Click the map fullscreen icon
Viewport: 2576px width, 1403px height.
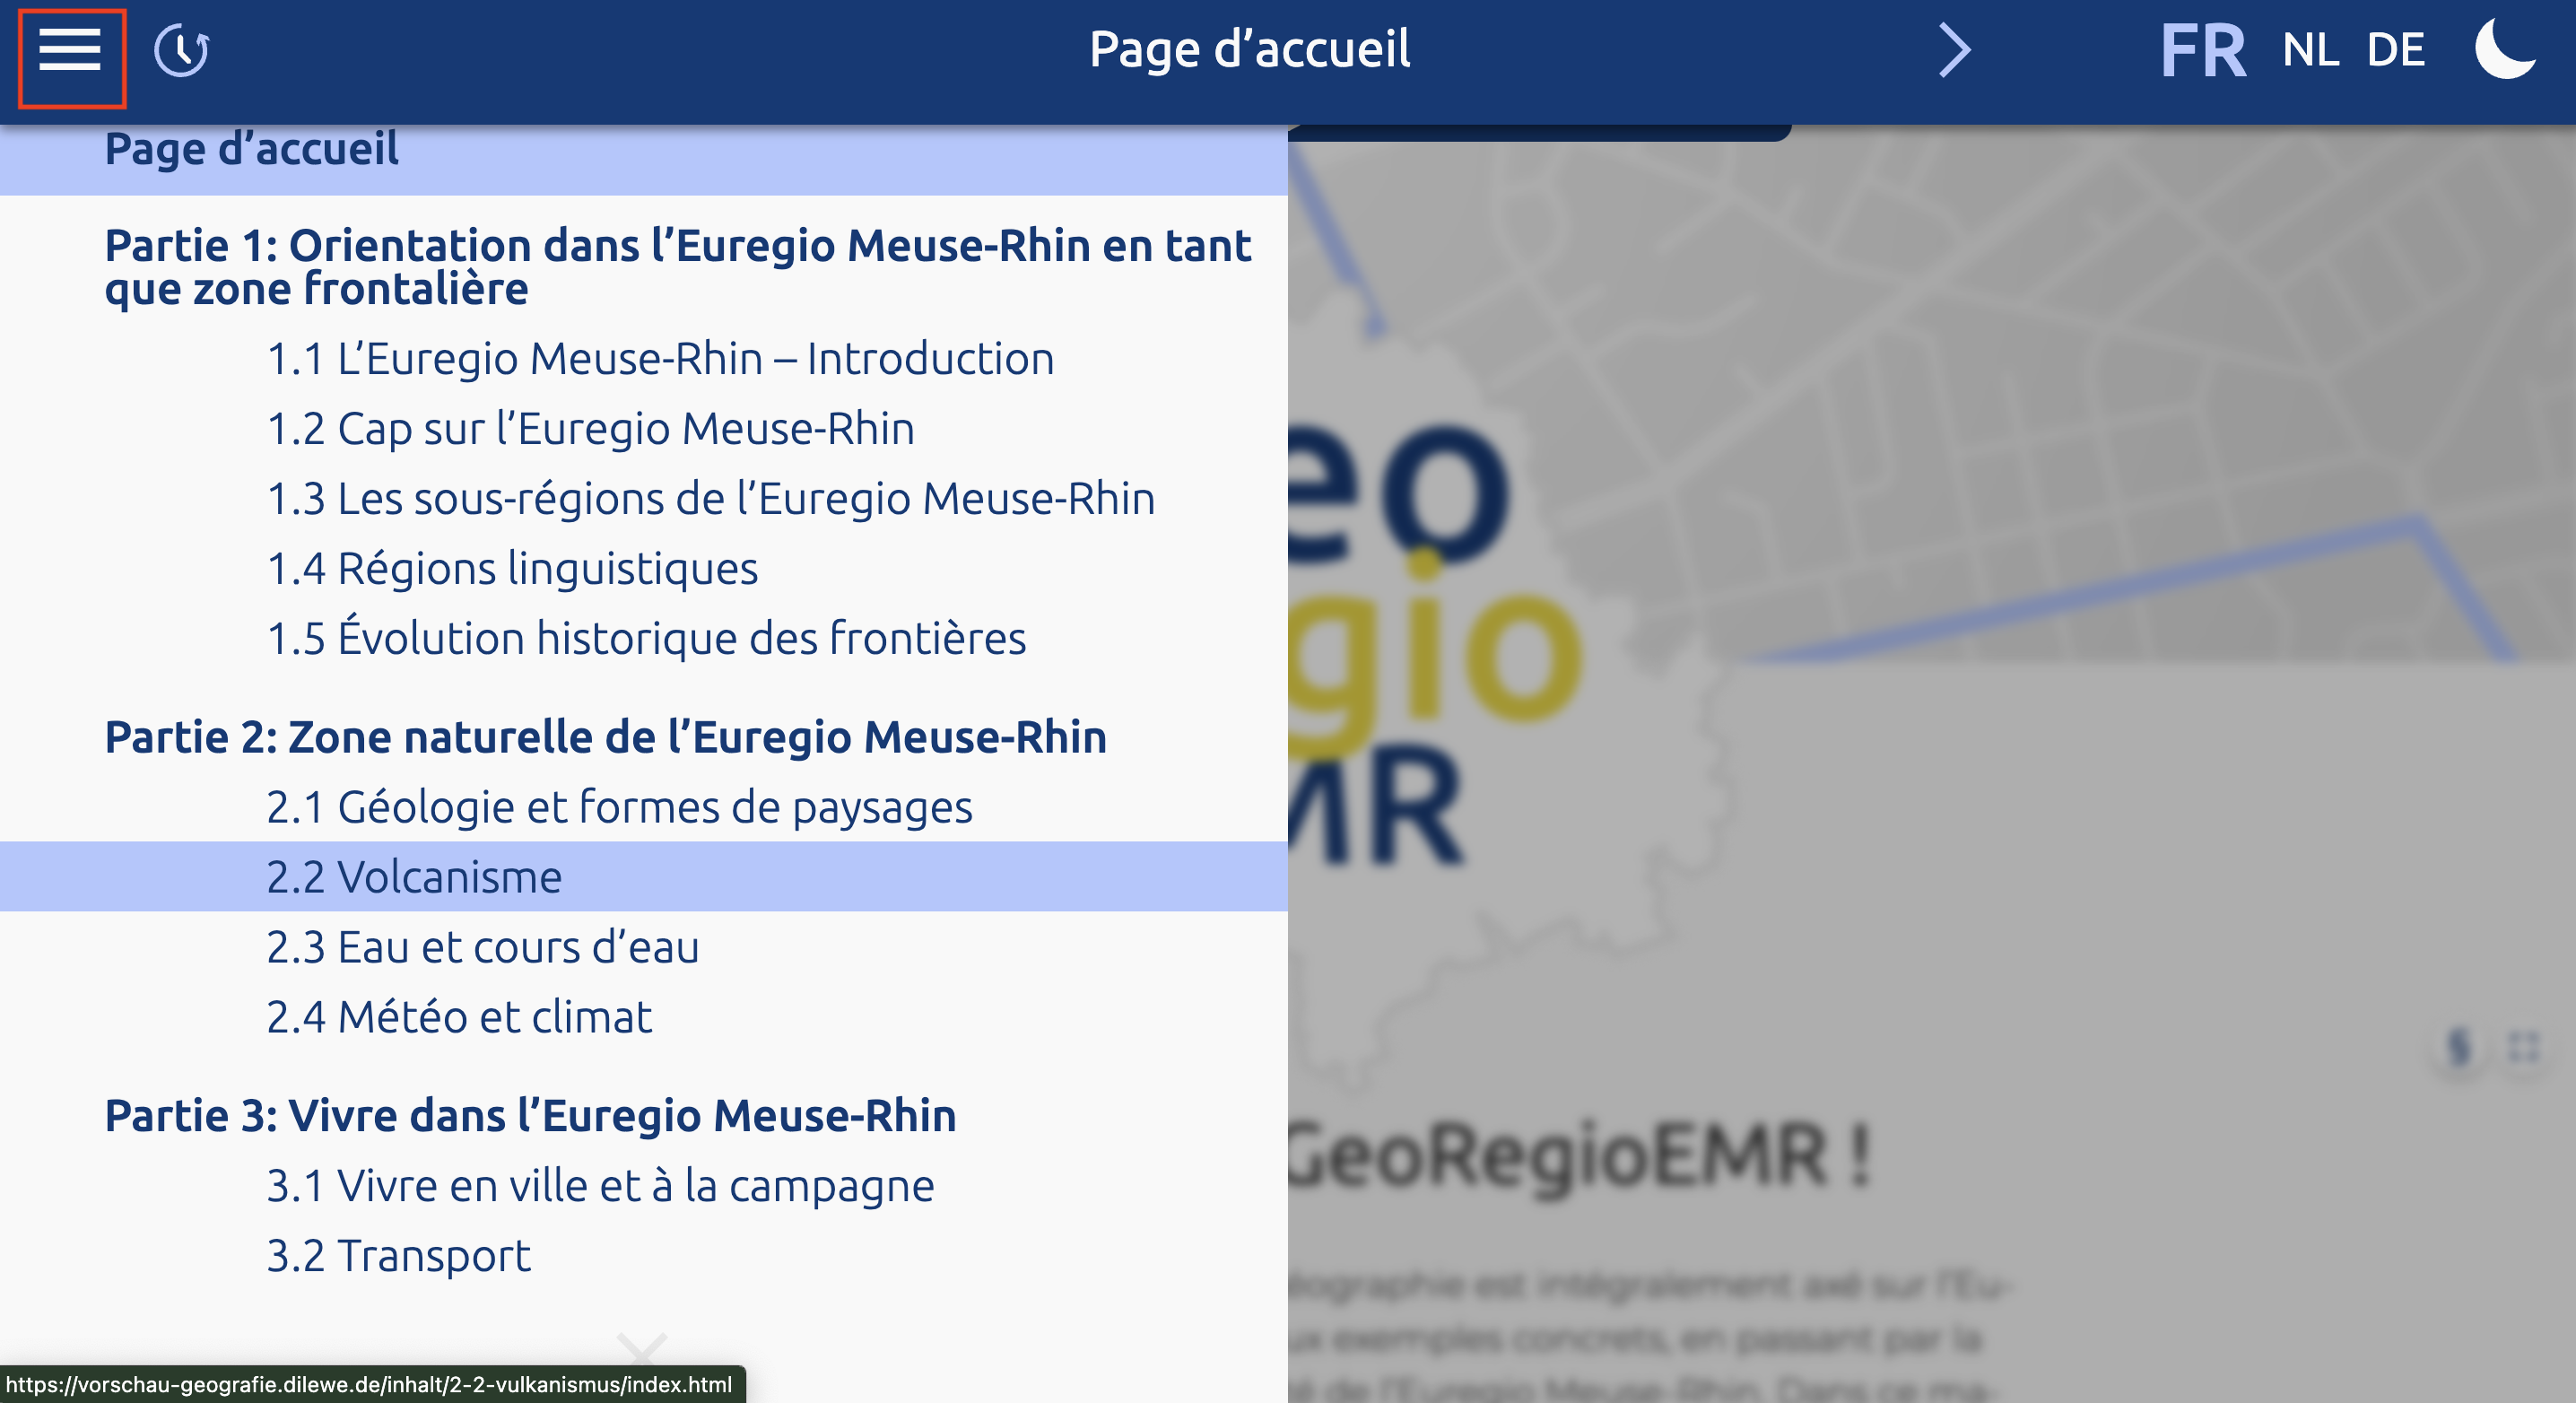click(x=2523, y=1047)
